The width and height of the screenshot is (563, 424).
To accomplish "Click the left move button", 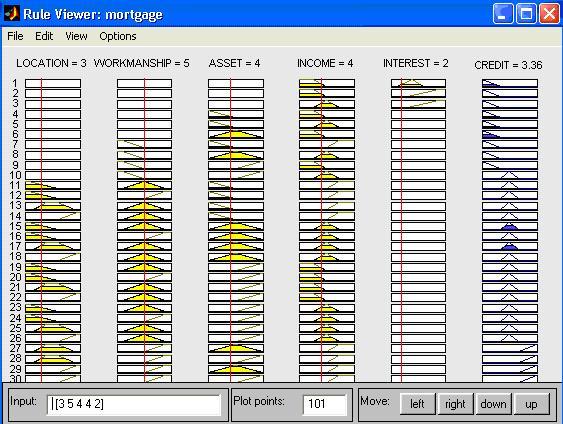I will click(417, 404).
